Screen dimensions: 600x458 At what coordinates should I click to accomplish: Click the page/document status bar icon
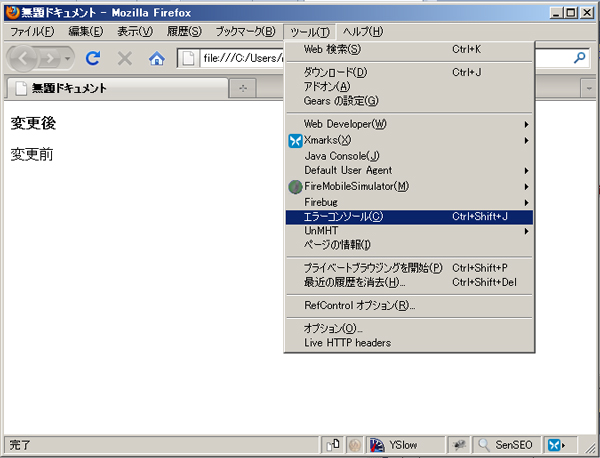click(x=333, y=445)
